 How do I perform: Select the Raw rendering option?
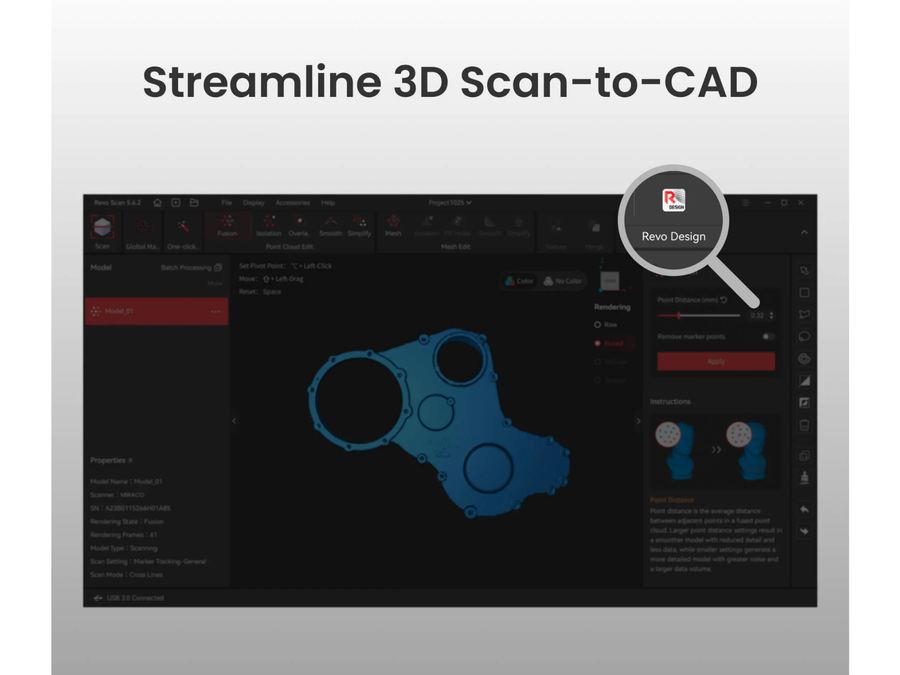pos(606,325)
